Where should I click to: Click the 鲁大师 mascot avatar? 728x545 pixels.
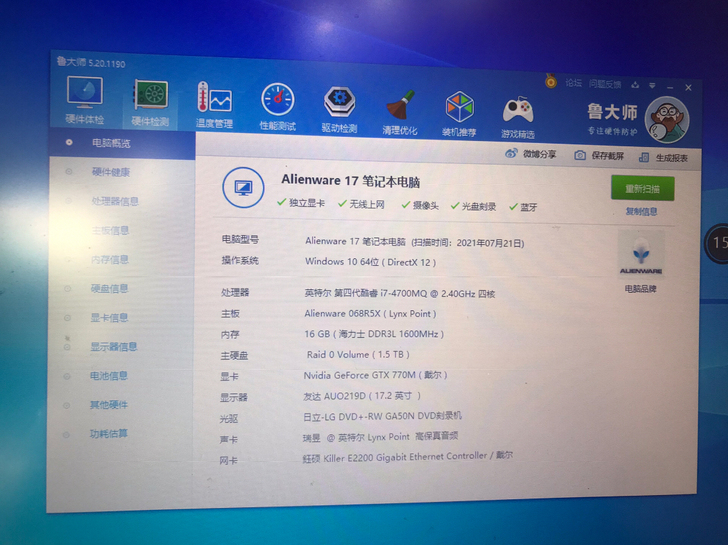pyautogui.click(x=668, y=120)
